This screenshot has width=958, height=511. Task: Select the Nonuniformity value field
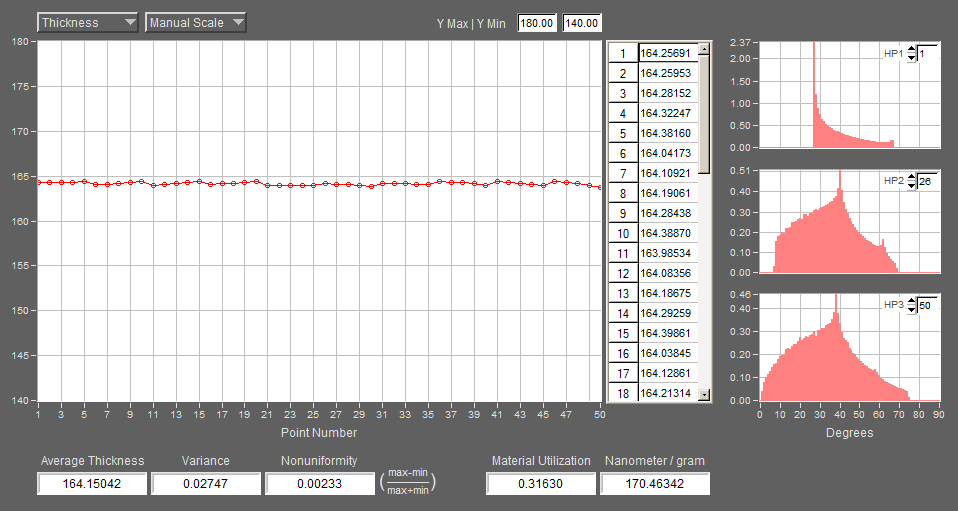pyautogui.click(x=319, y=483)
